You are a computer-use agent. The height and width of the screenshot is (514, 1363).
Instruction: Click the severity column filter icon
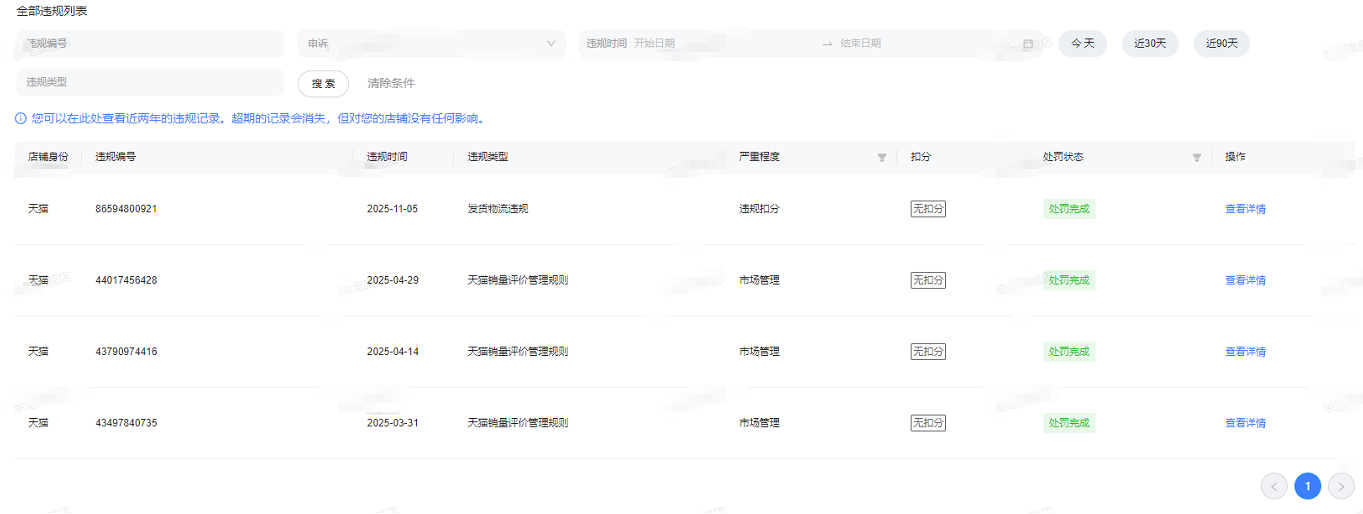coord(882,158)
